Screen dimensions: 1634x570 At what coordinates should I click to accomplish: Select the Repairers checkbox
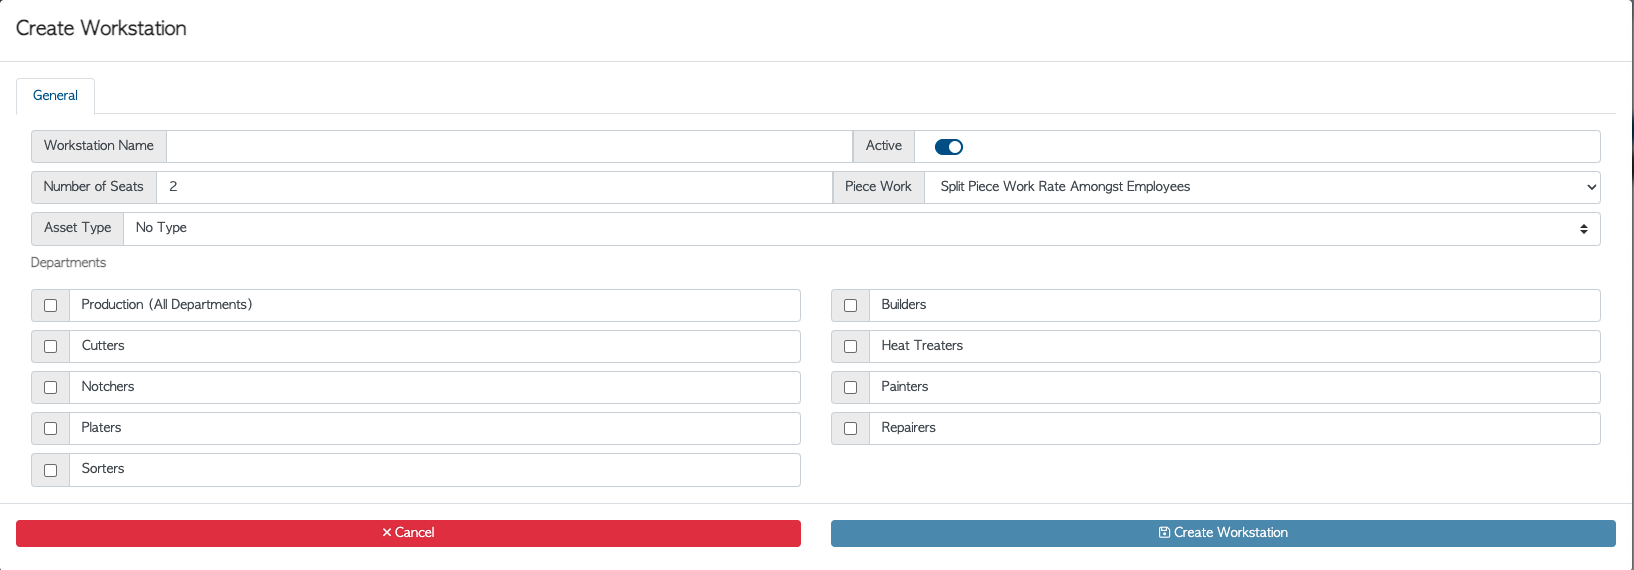[851, 429]
